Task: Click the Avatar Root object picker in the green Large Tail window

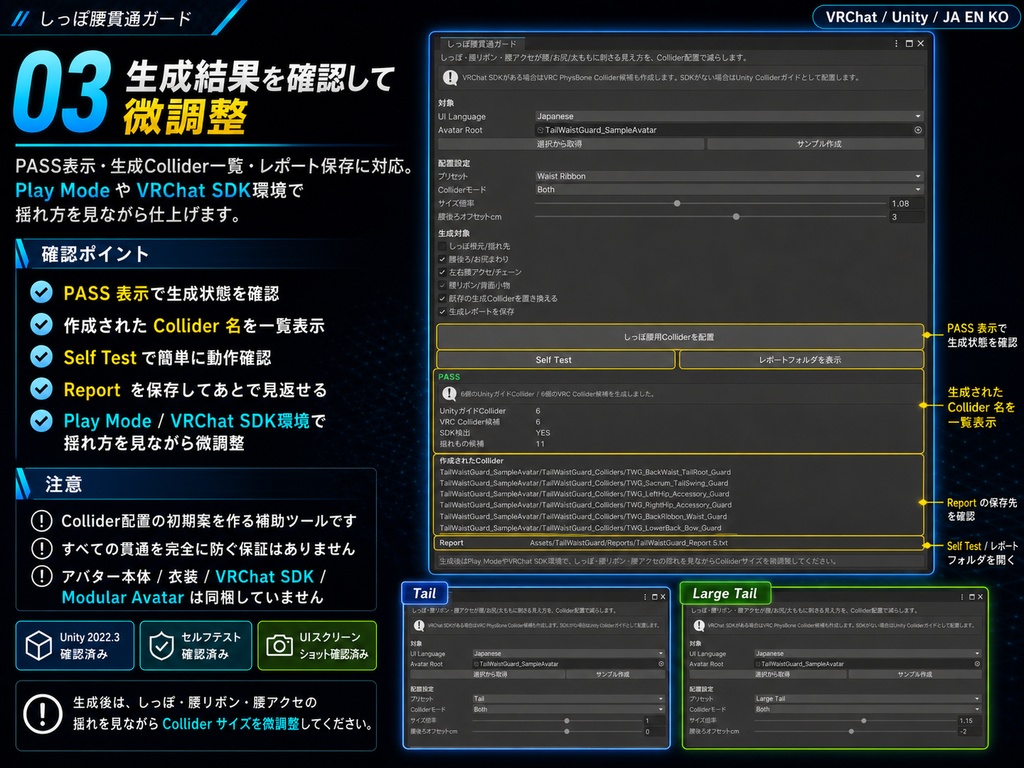Action: point(977,664)
